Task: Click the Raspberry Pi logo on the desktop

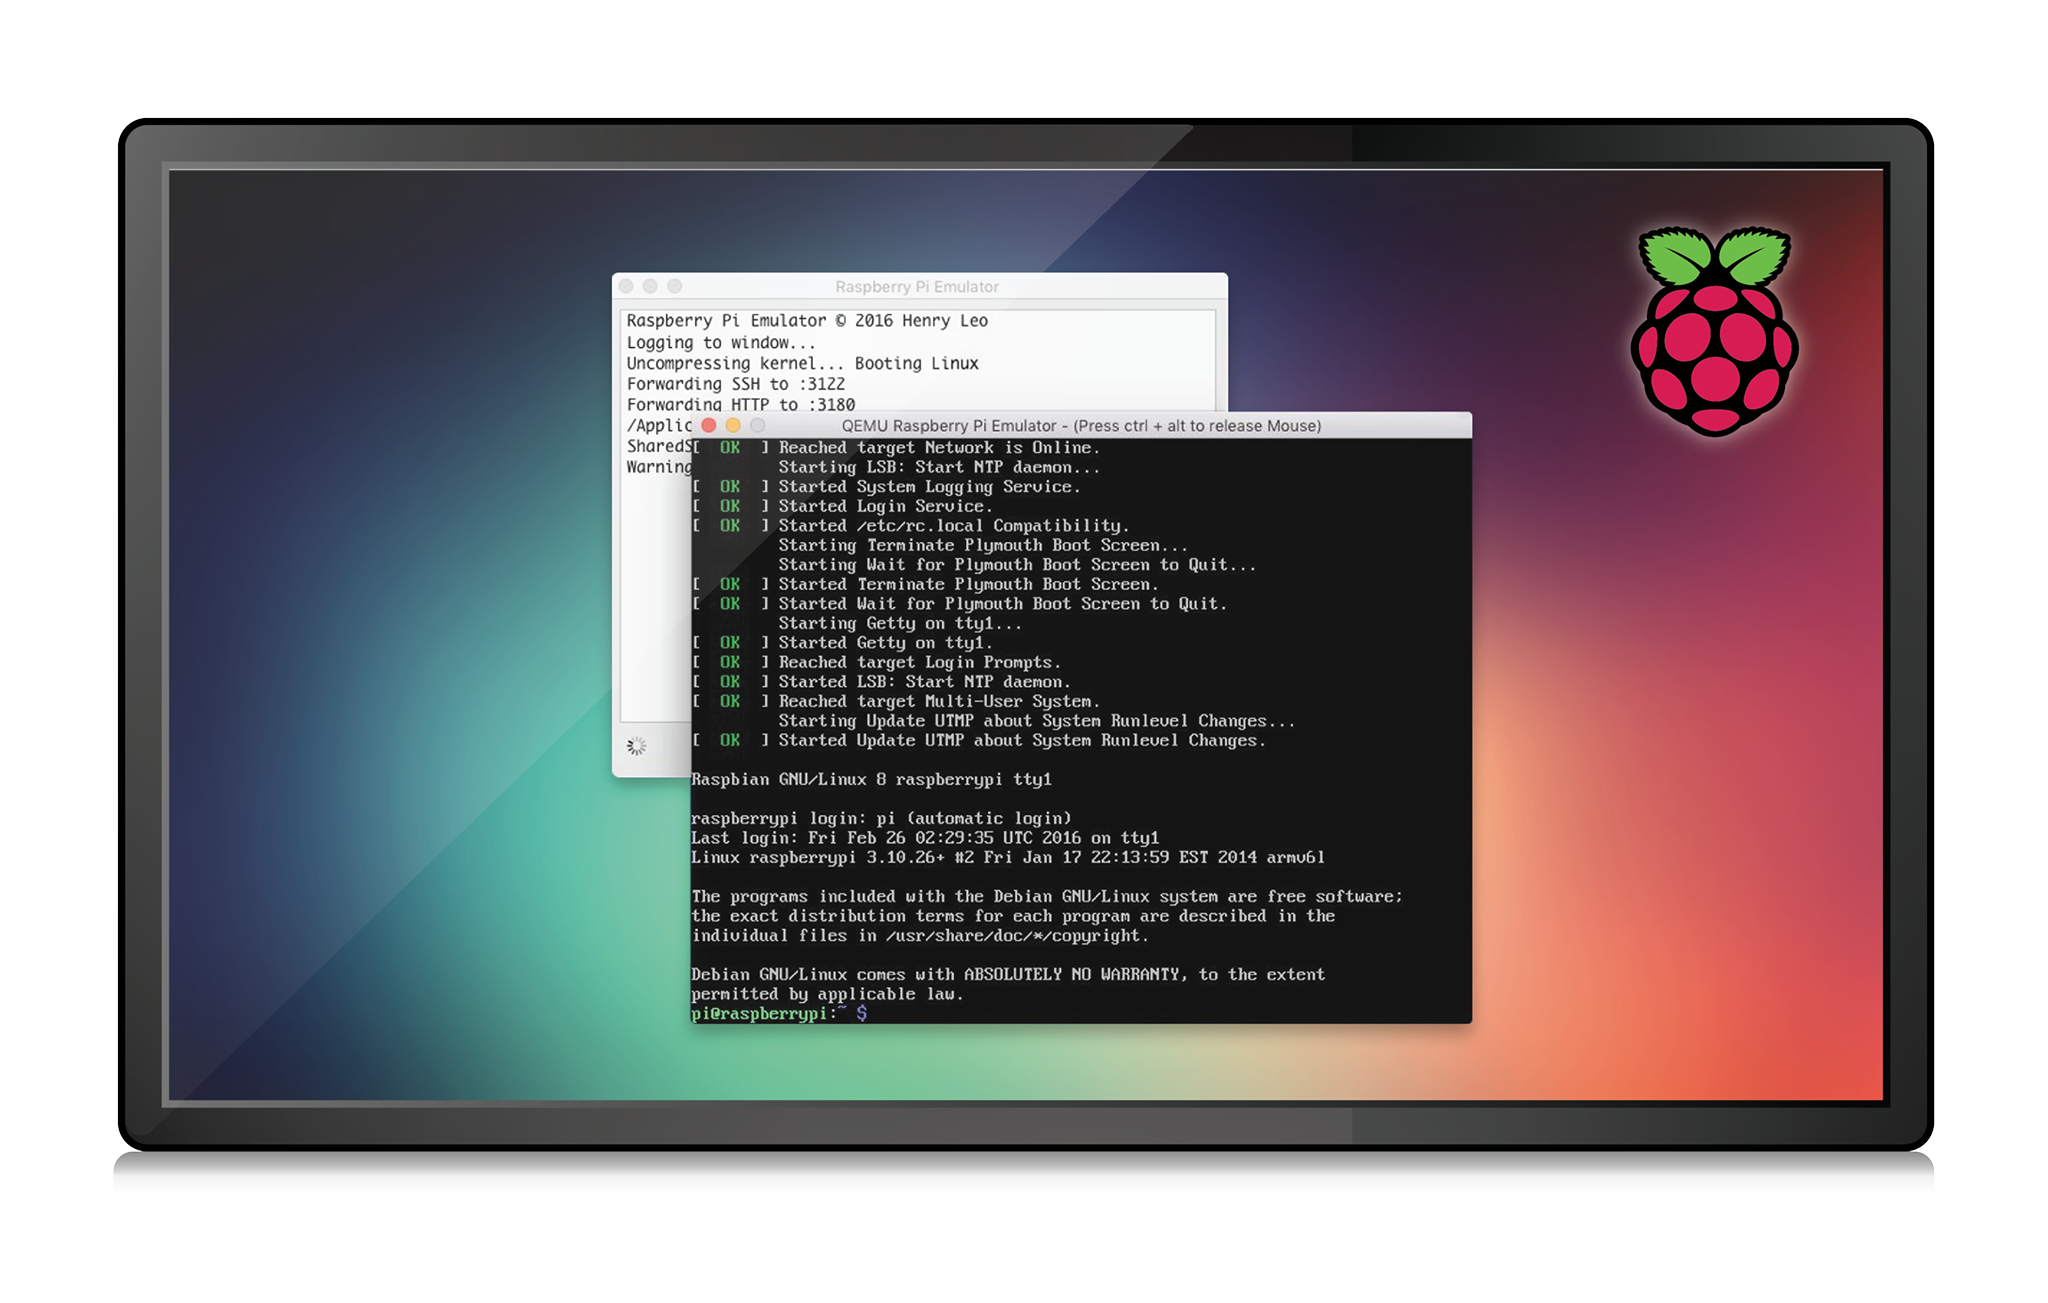Action: pos(1714,330)
